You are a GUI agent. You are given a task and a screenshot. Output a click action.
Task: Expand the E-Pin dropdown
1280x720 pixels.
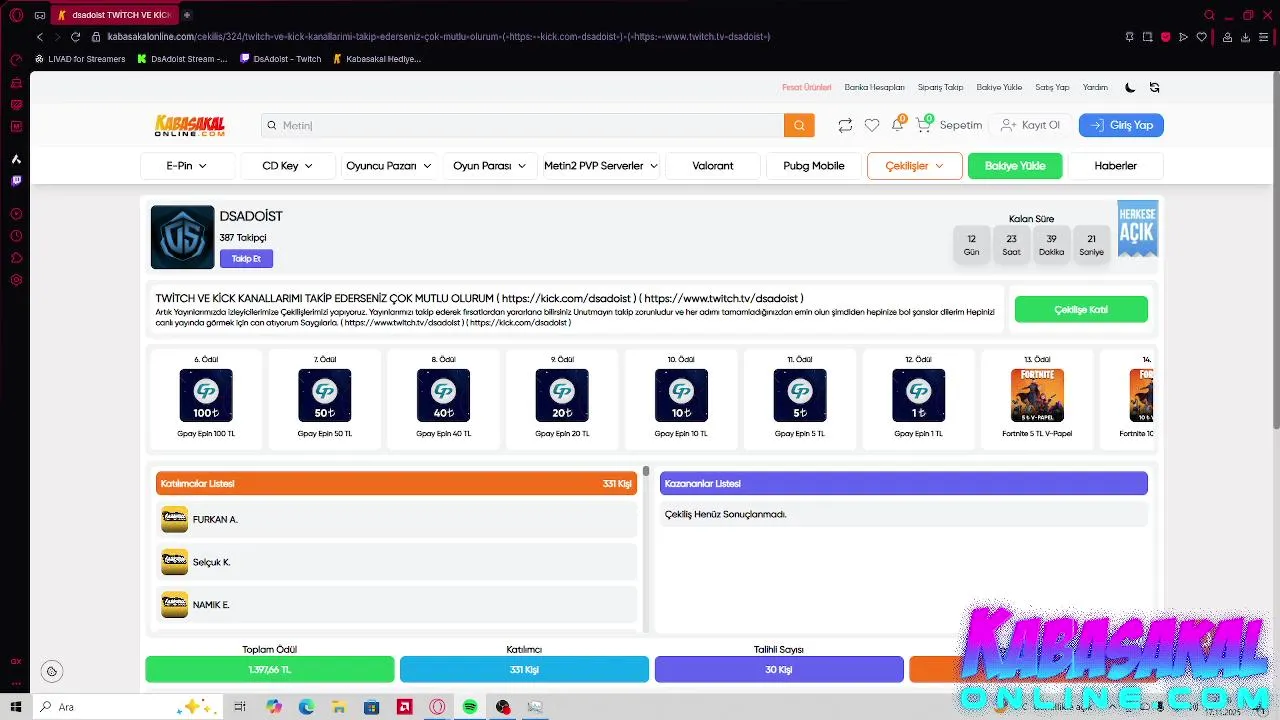click(x=187, y=166)
